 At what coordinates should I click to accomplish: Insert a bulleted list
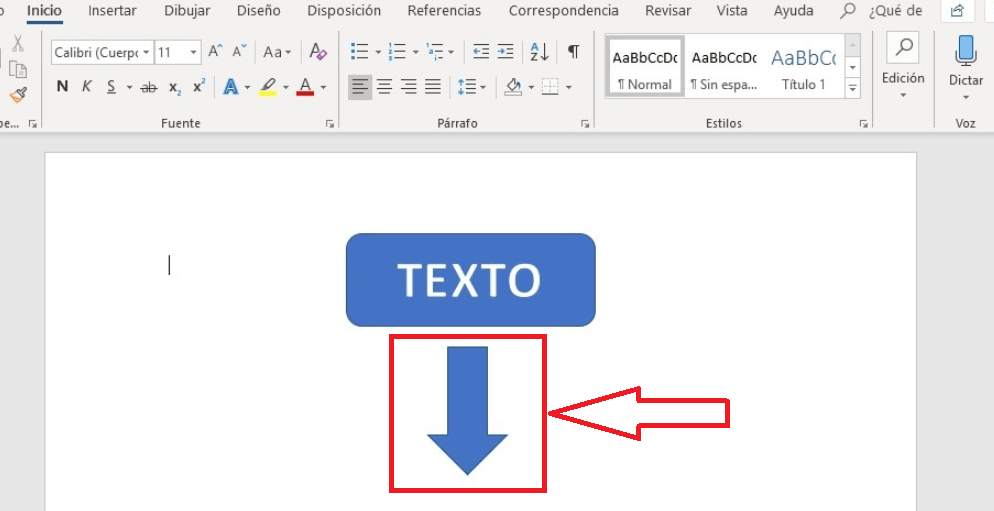point(360,51)
